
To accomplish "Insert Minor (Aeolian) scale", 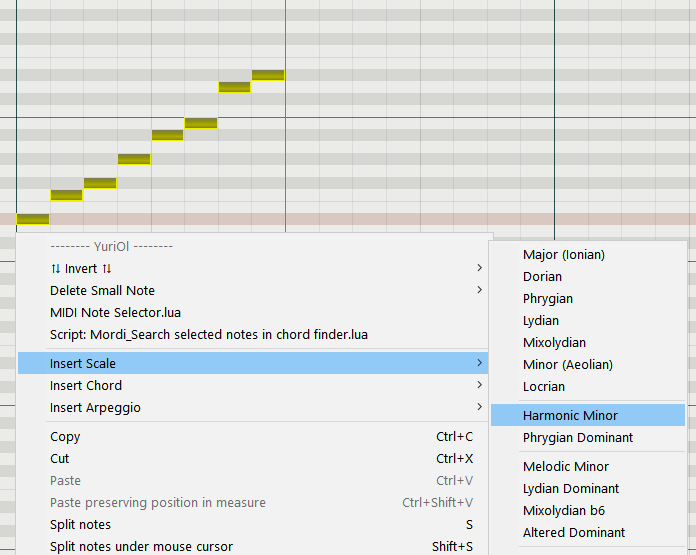I will point(588,365).
